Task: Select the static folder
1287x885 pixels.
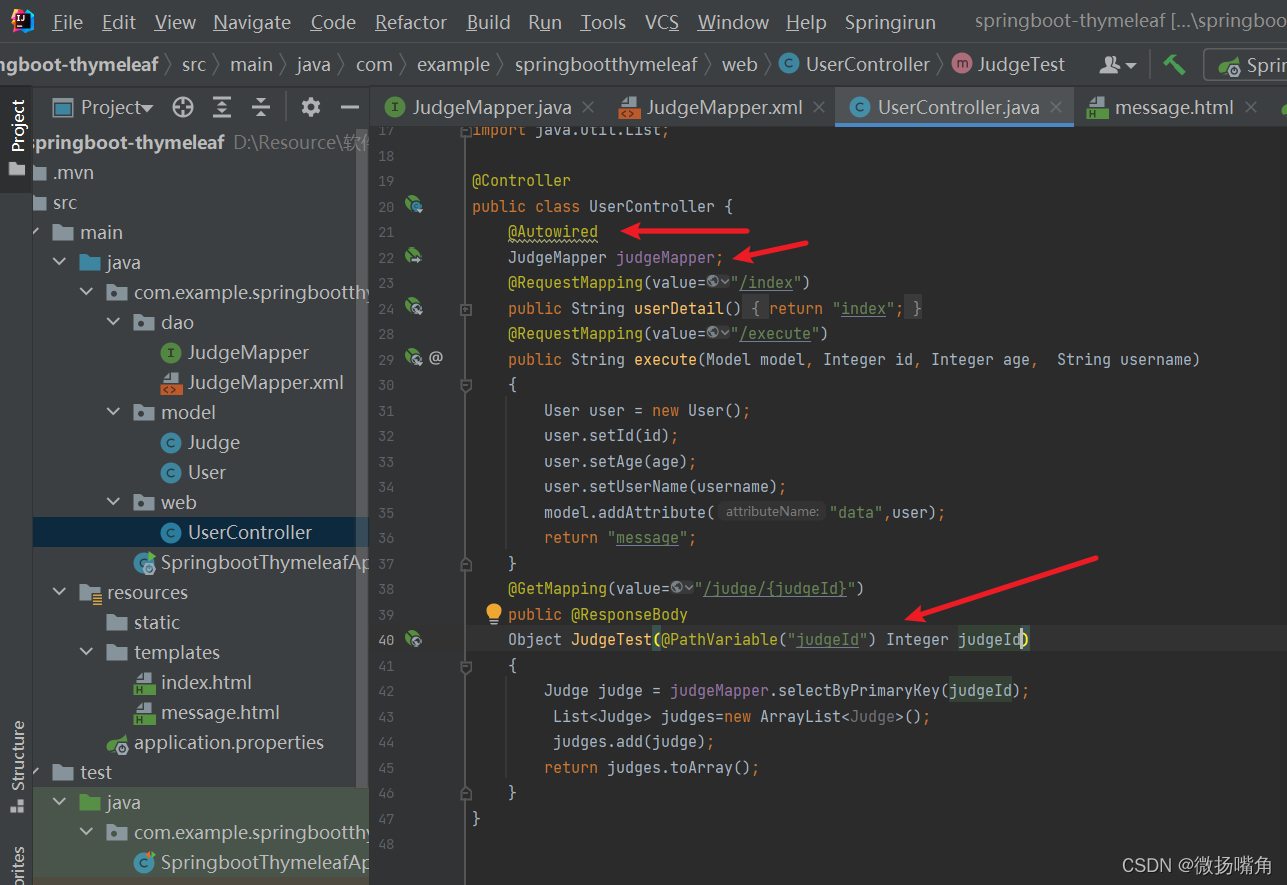Action: point(143,622)
